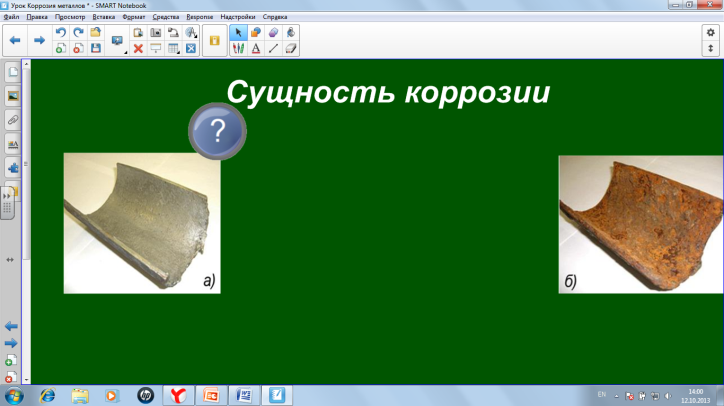724x406 pixels.
Task: Click the Redo icon in toolbar
Action: (x=78, y=32)
